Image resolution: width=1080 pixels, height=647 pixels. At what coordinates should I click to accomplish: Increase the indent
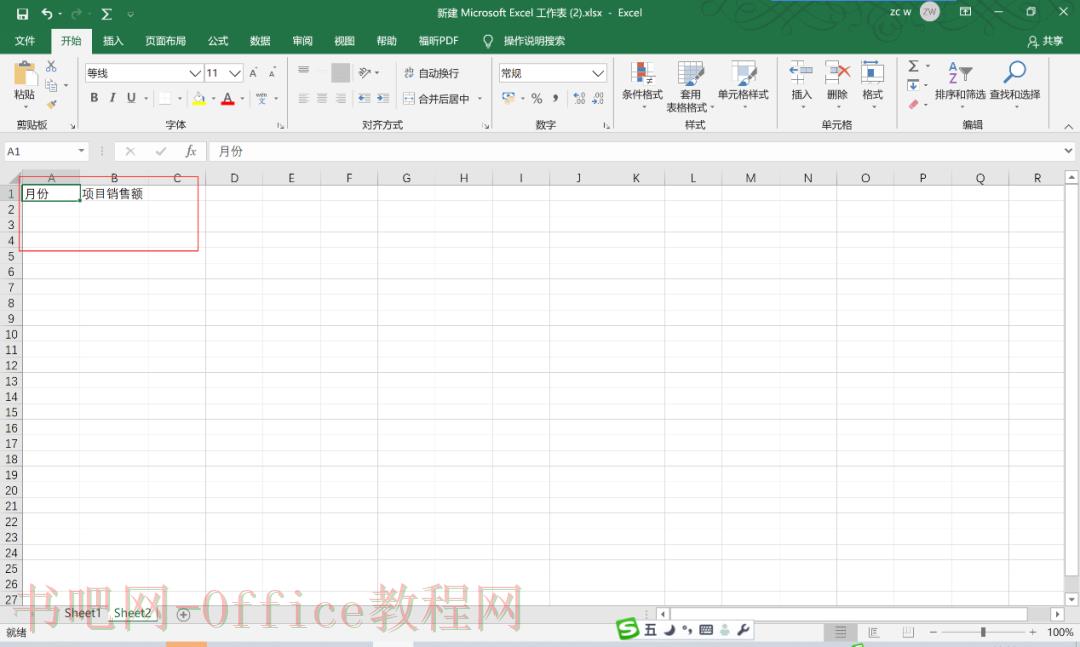(383, 99)
